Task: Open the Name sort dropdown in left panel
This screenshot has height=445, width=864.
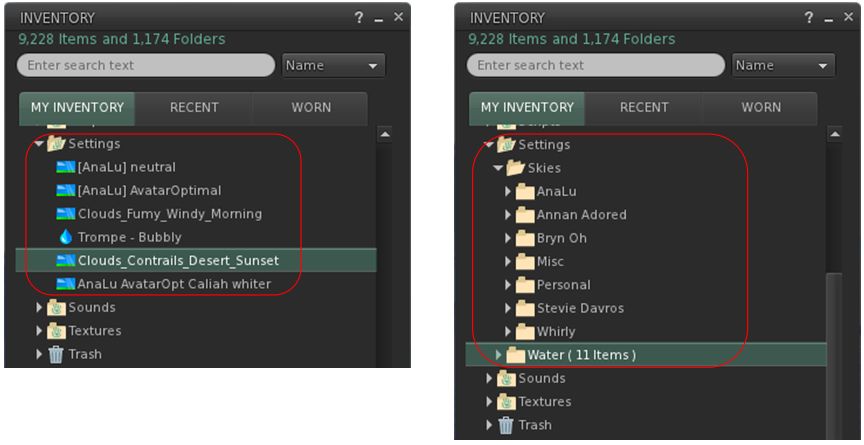Action: (x=334, y=65)
